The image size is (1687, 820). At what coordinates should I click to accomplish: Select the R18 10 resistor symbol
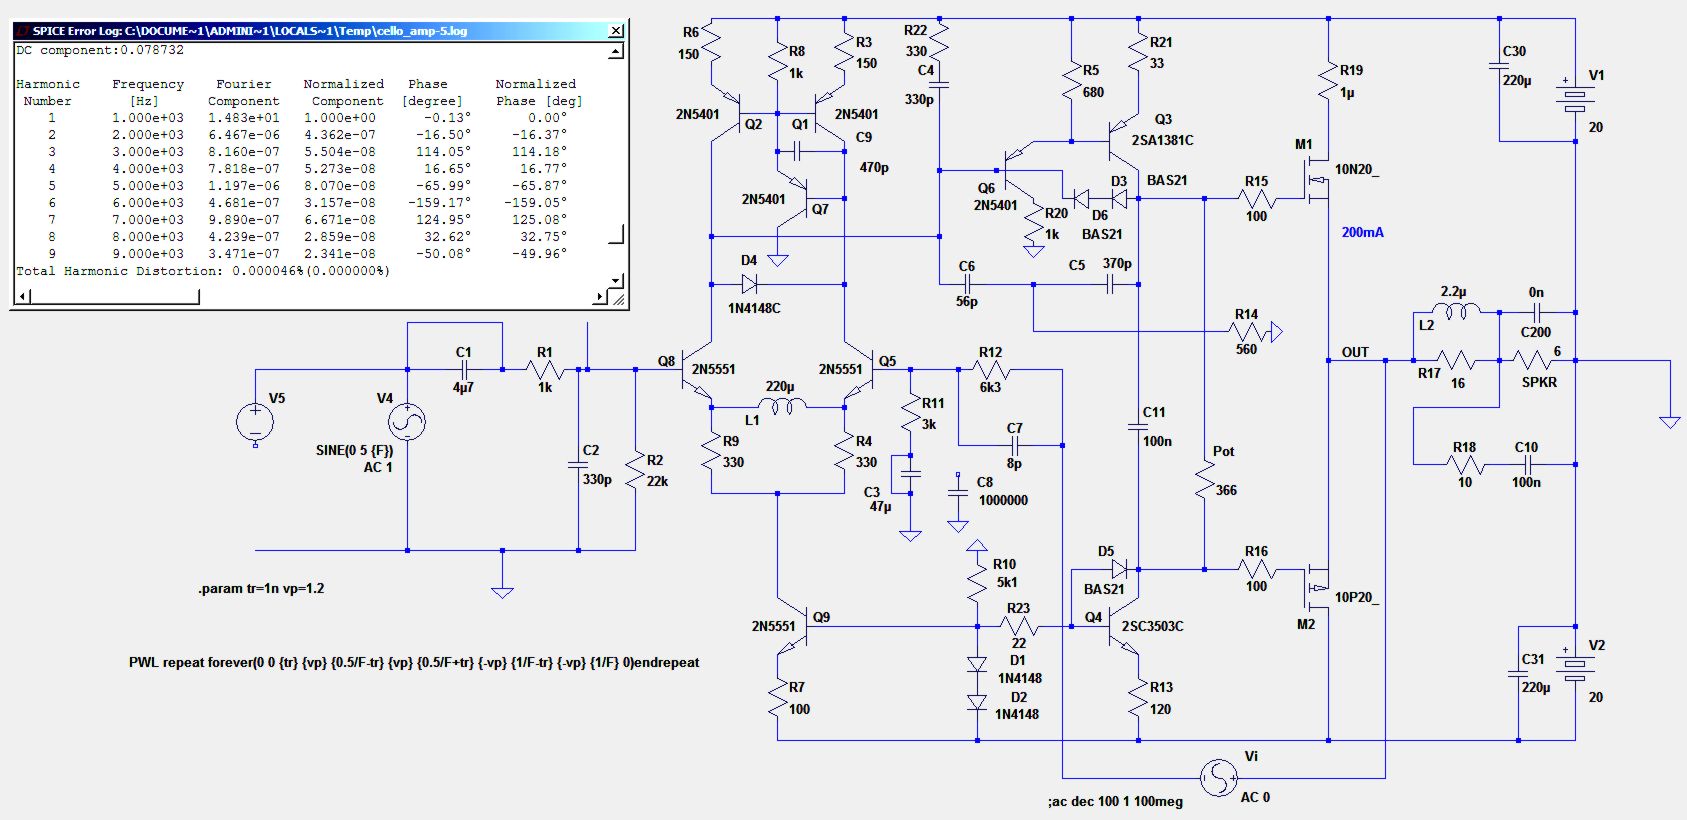(x=1465, y=464)
